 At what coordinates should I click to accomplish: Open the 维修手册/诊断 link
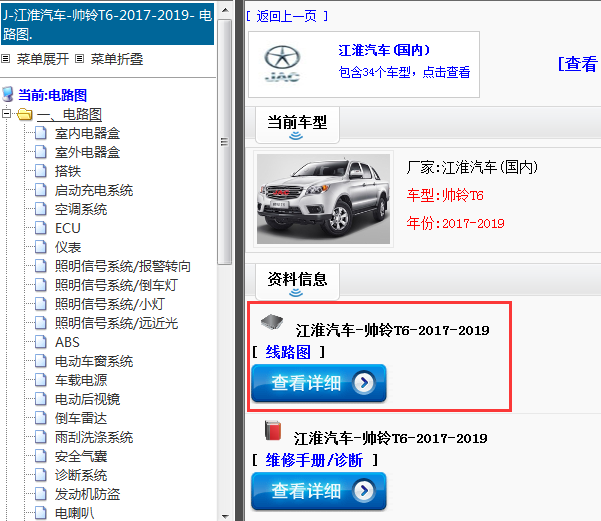pos(314,460)
